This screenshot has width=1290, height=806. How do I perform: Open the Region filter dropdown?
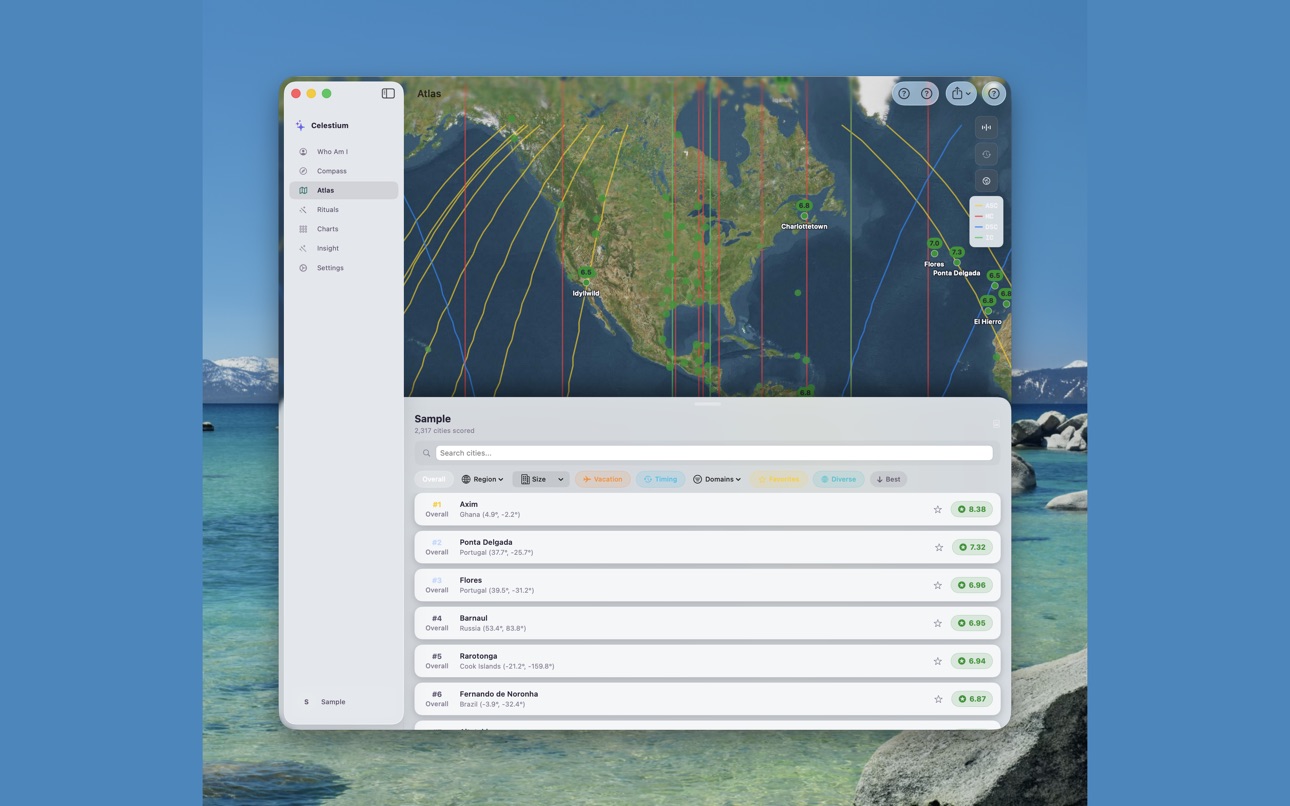click(x=482, y=479)
